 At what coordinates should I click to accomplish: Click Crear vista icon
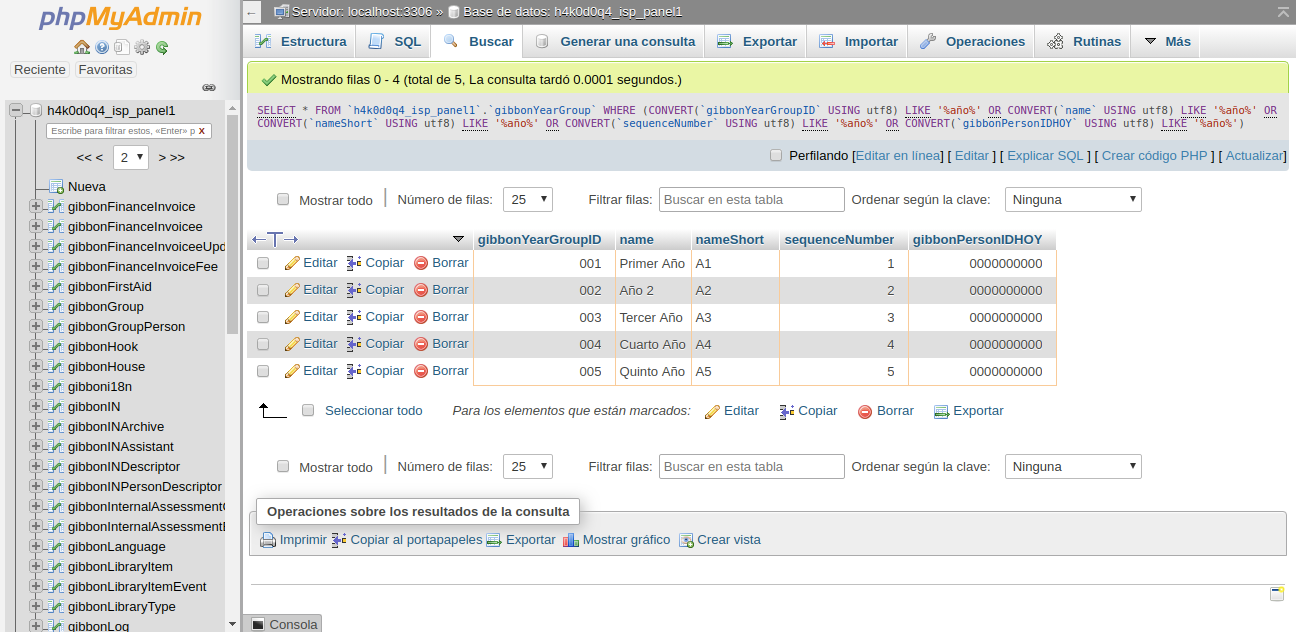point(686,540)
